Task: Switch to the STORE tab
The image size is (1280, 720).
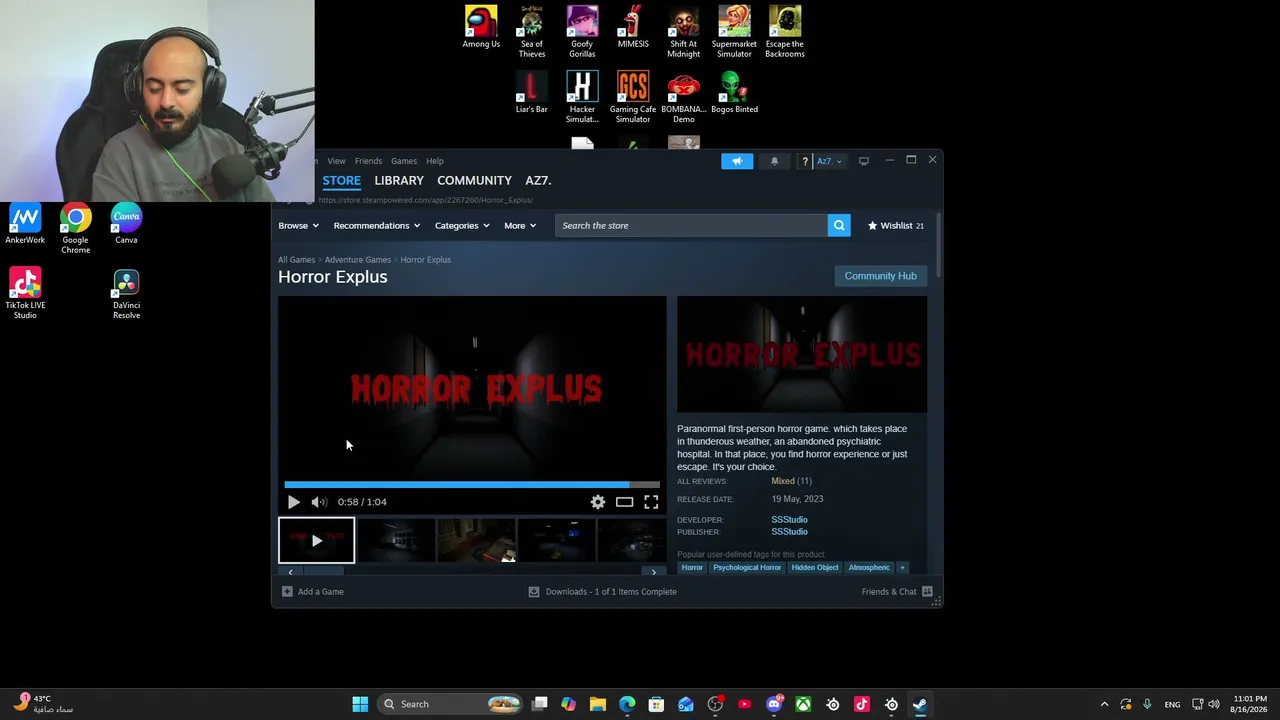Action: tap(341, 181)
